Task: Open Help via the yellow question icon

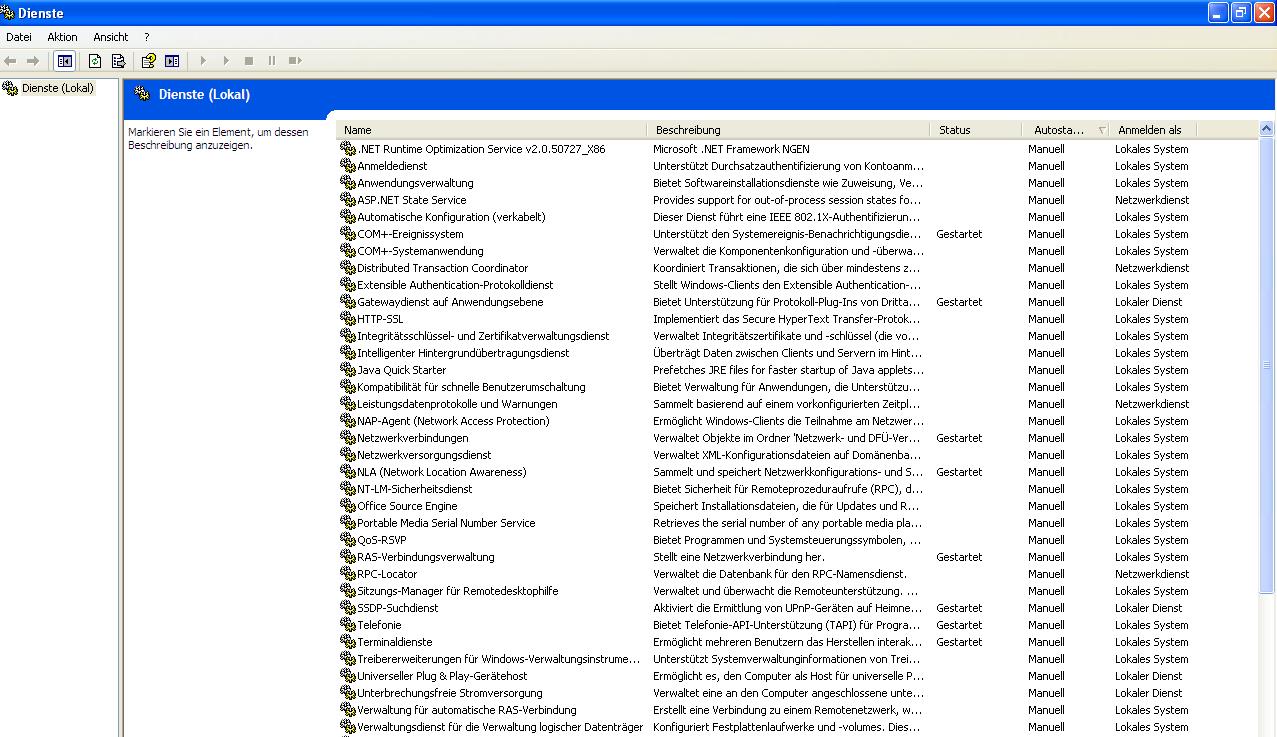Action: [x=149, y=61]
